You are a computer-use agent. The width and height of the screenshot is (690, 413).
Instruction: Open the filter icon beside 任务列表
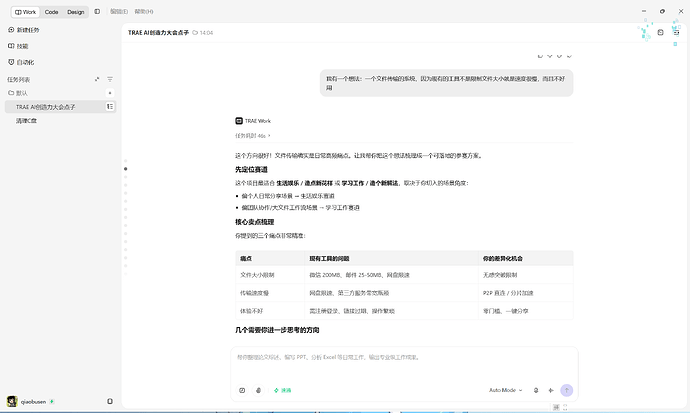point(110,79)
